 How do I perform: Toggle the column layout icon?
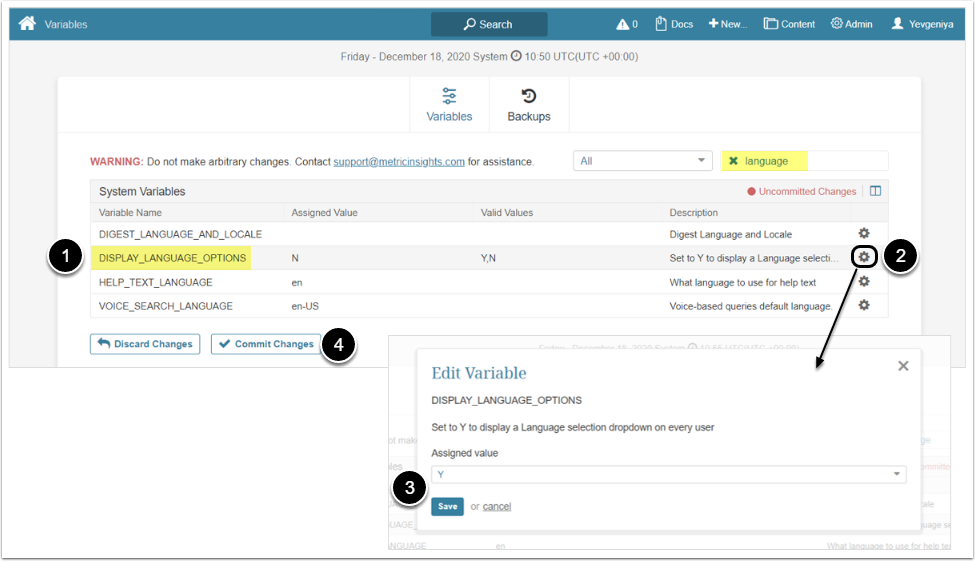click(875, 191)
